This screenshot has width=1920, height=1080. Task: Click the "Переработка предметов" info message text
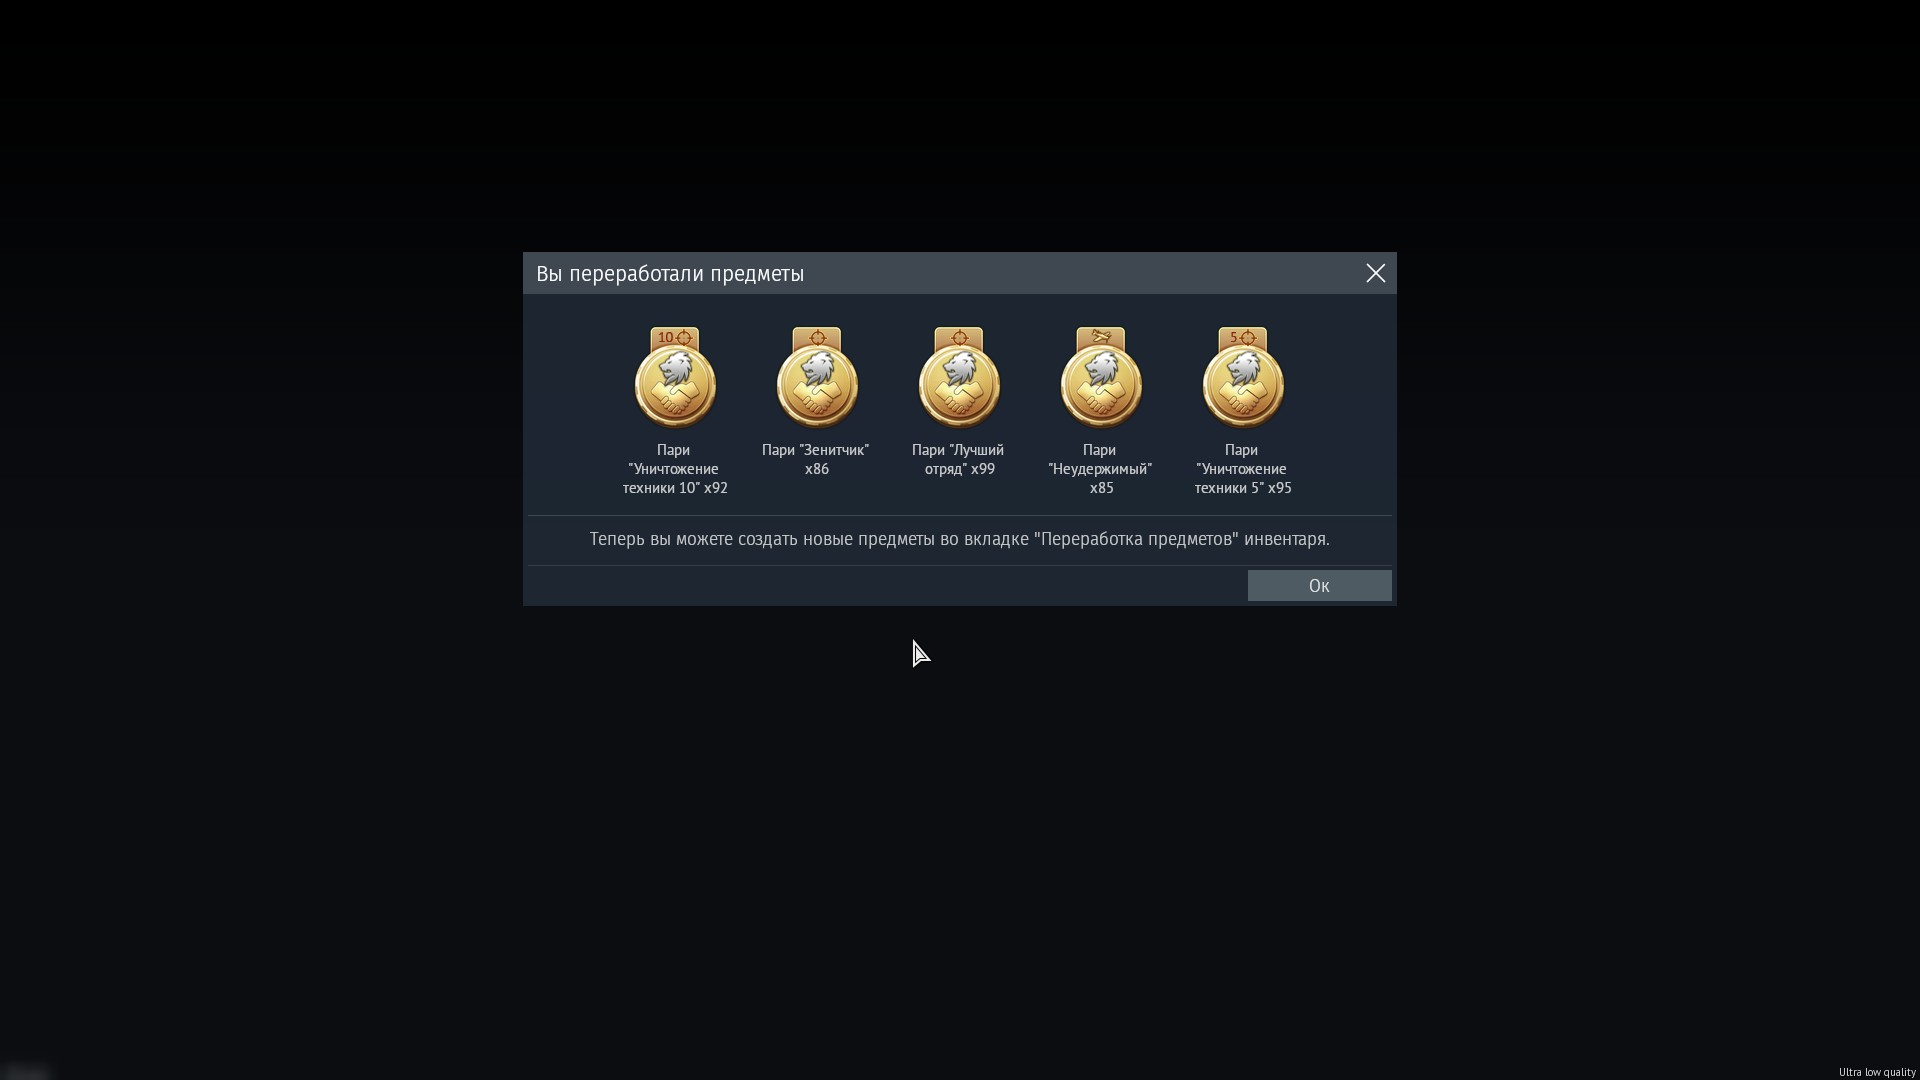[959, 539]
